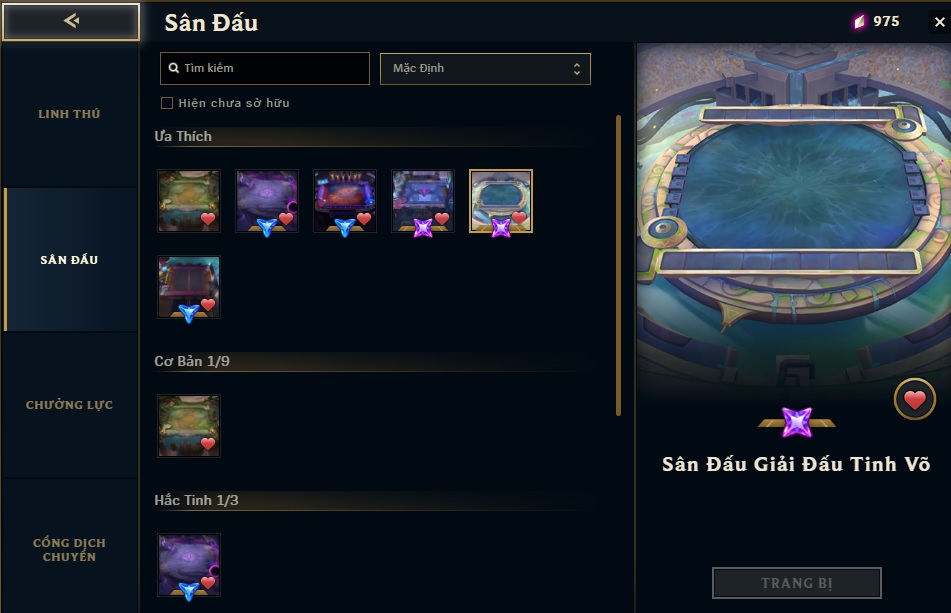Click the up-down arrows on Mặc Định box

577,69
